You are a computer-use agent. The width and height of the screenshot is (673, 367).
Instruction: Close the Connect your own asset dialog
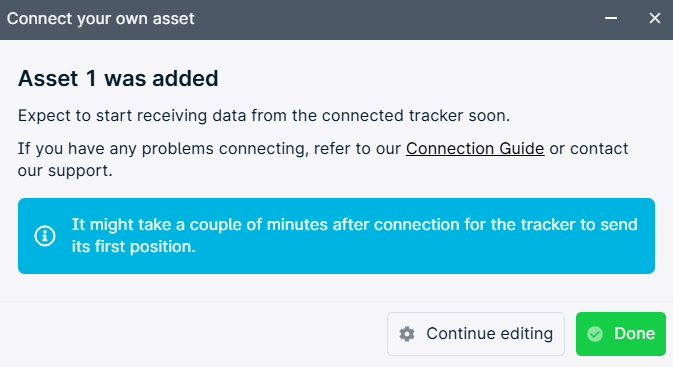pos(655,18)
